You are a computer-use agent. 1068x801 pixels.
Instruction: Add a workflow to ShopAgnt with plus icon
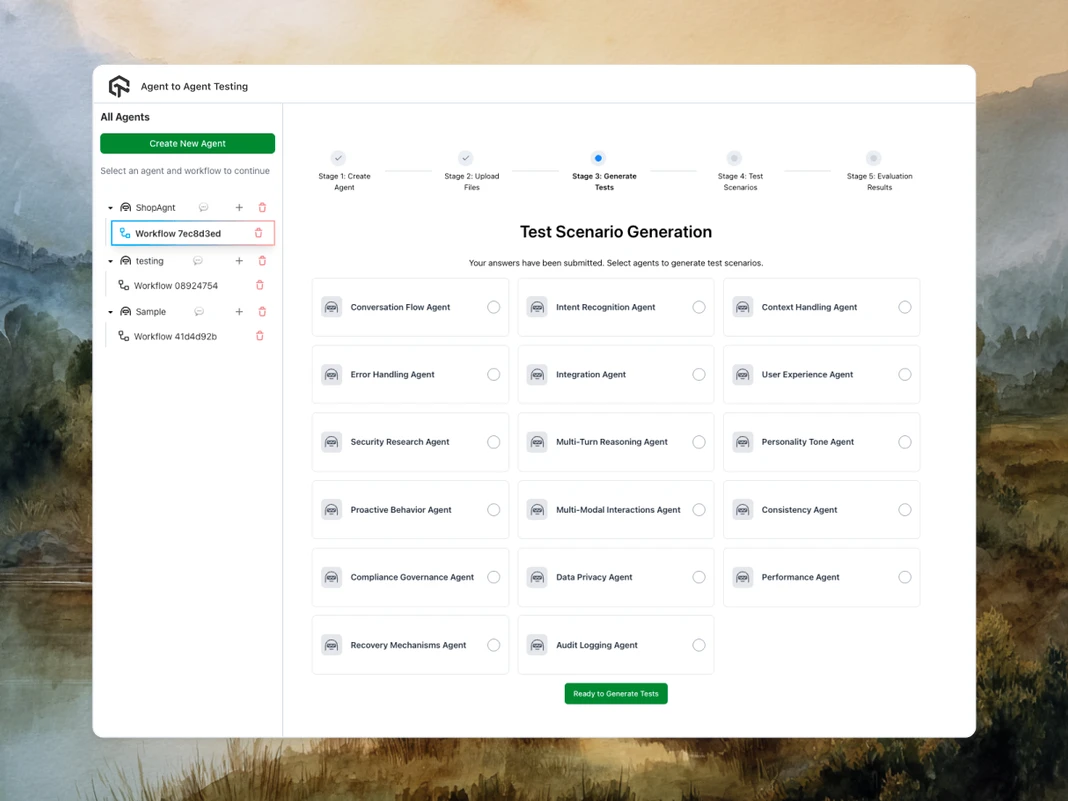(x=239, y=208)
